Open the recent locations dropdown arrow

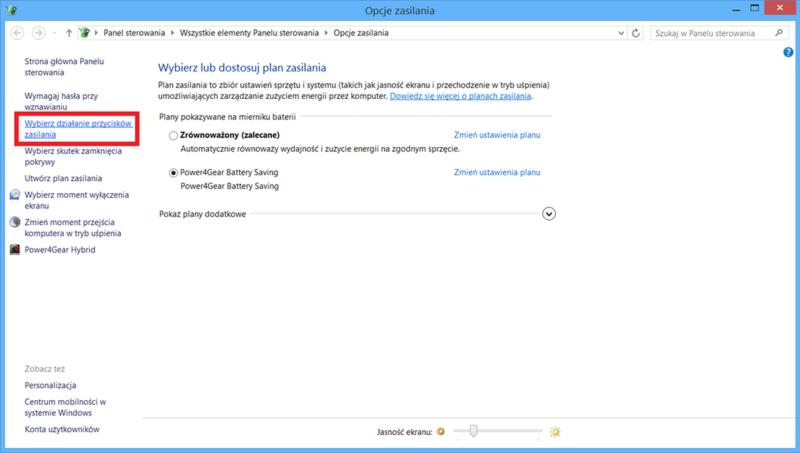click(x=54, y=33)
